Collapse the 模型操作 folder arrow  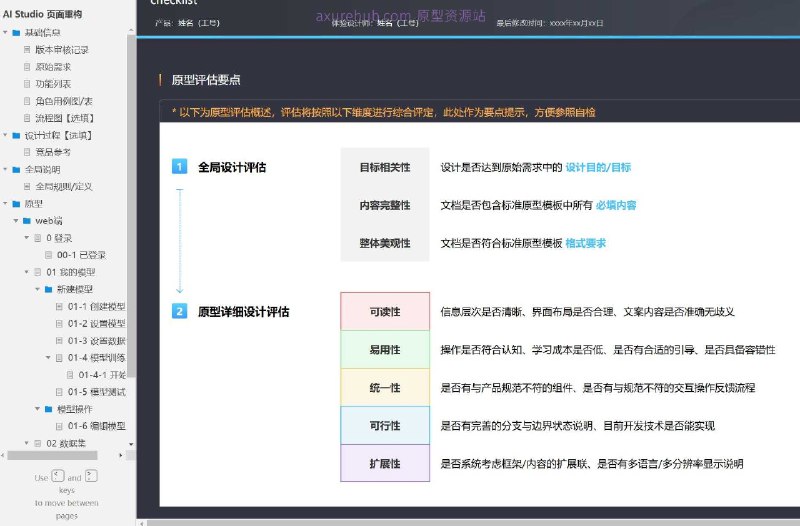point(38,409)
